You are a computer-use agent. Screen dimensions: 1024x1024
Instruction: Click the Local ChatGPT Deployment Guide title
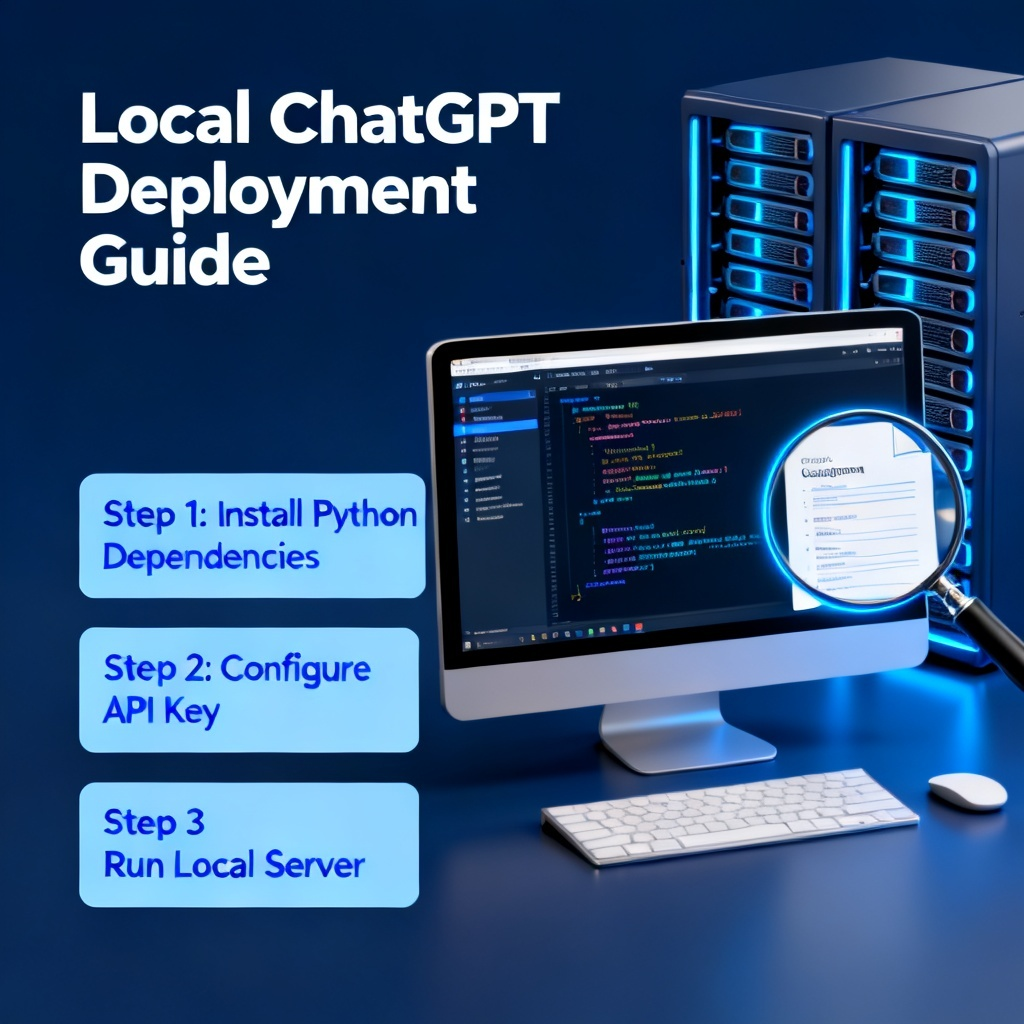pos(319,188)
